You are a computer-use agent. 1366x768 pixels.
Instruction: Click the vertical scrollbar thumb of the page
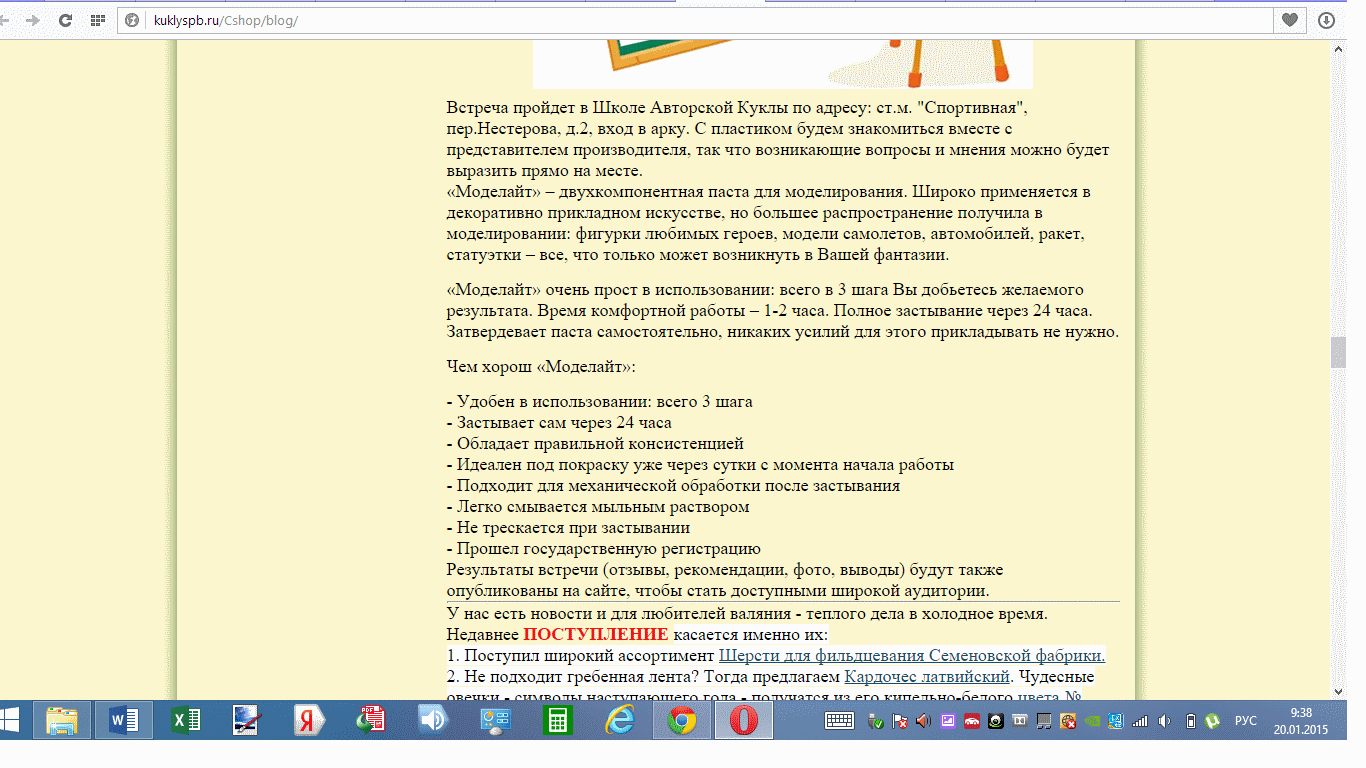pyautogui.click(x=1338, y=353)
